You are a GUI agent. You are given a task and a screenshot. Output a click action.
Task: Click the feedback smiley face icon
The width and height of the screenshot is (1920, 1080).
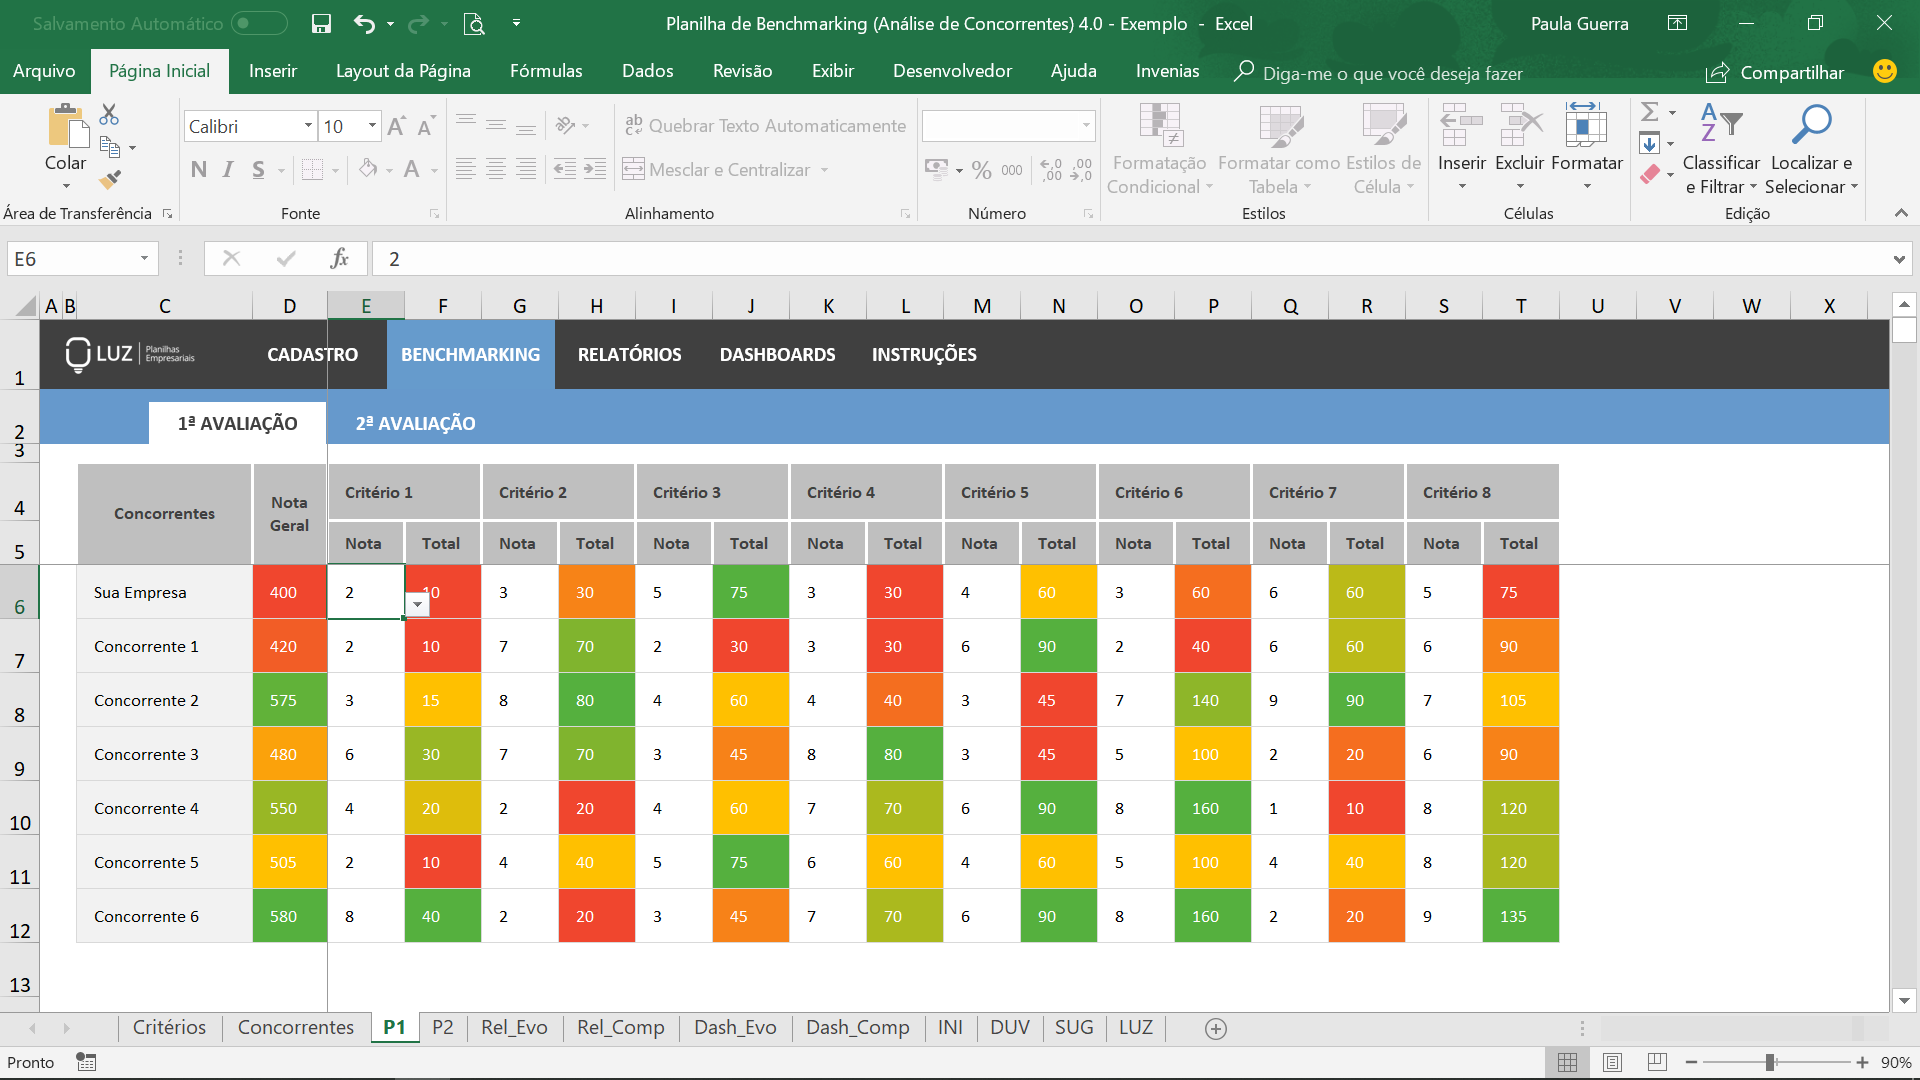[1885, 71]
